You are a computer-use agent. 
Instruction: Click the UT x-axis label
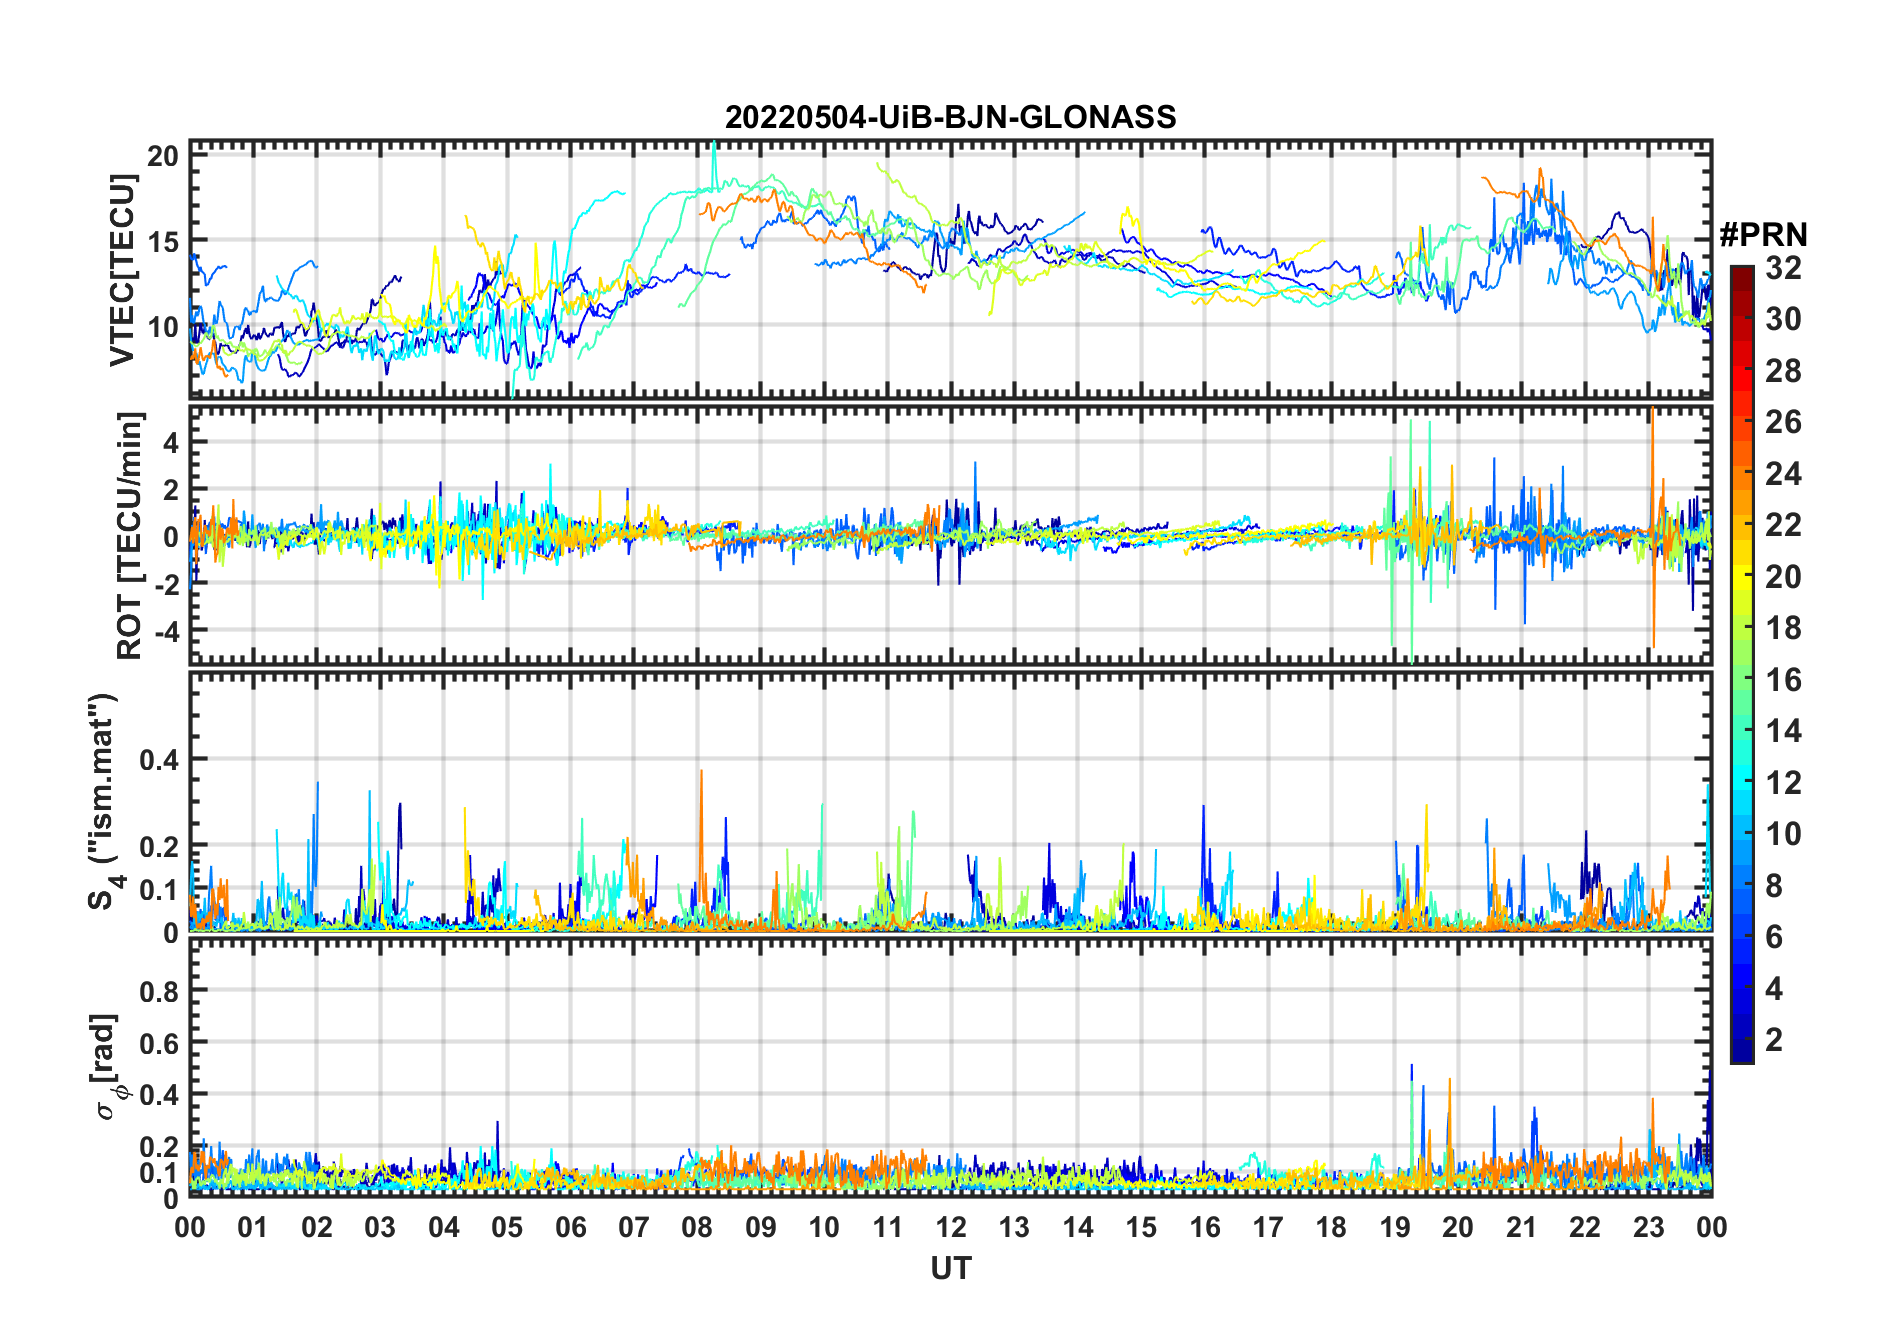click(x=950, y=1268)
